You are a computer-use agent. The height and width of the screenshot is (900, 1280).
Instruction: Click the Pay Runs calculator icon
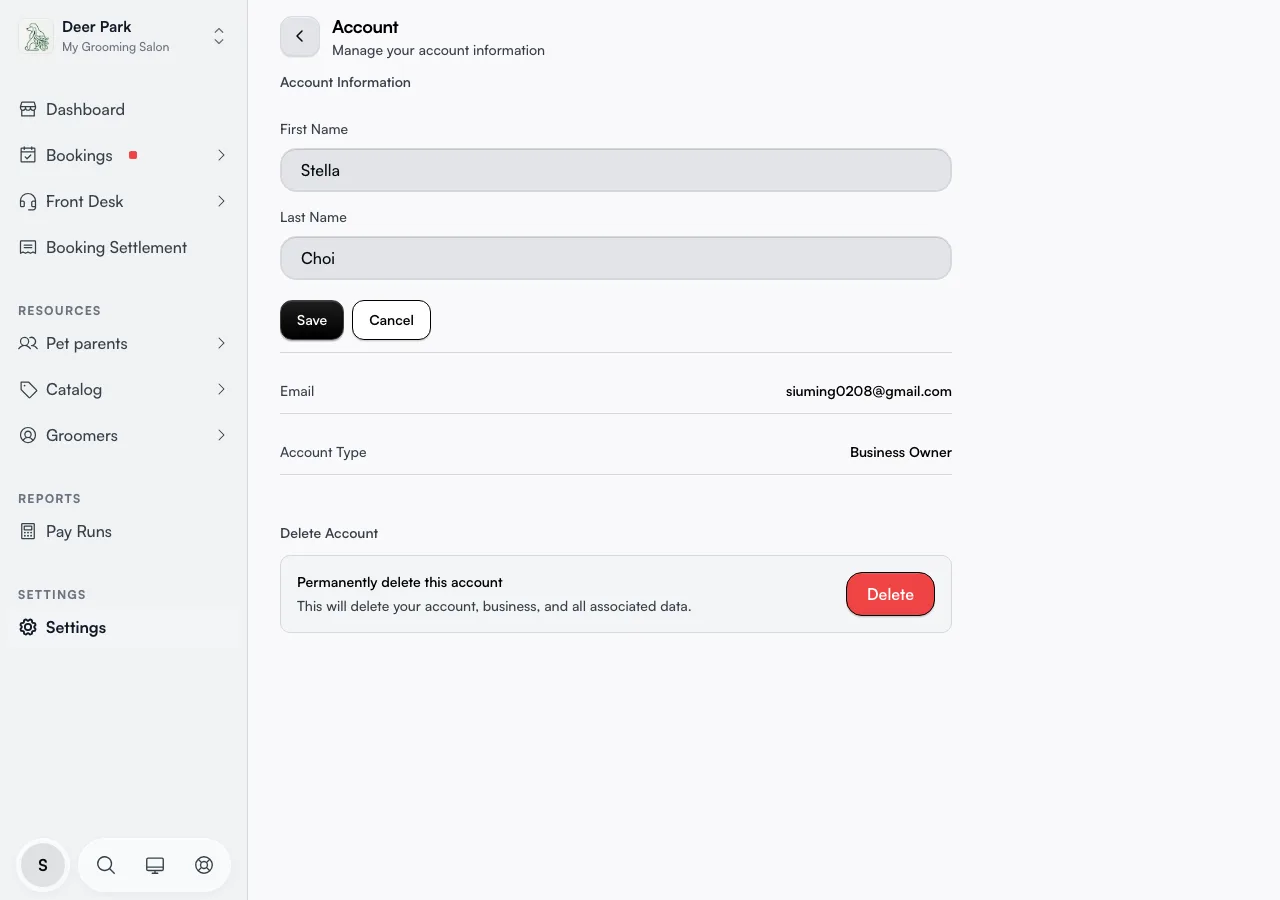coord(28,531)
